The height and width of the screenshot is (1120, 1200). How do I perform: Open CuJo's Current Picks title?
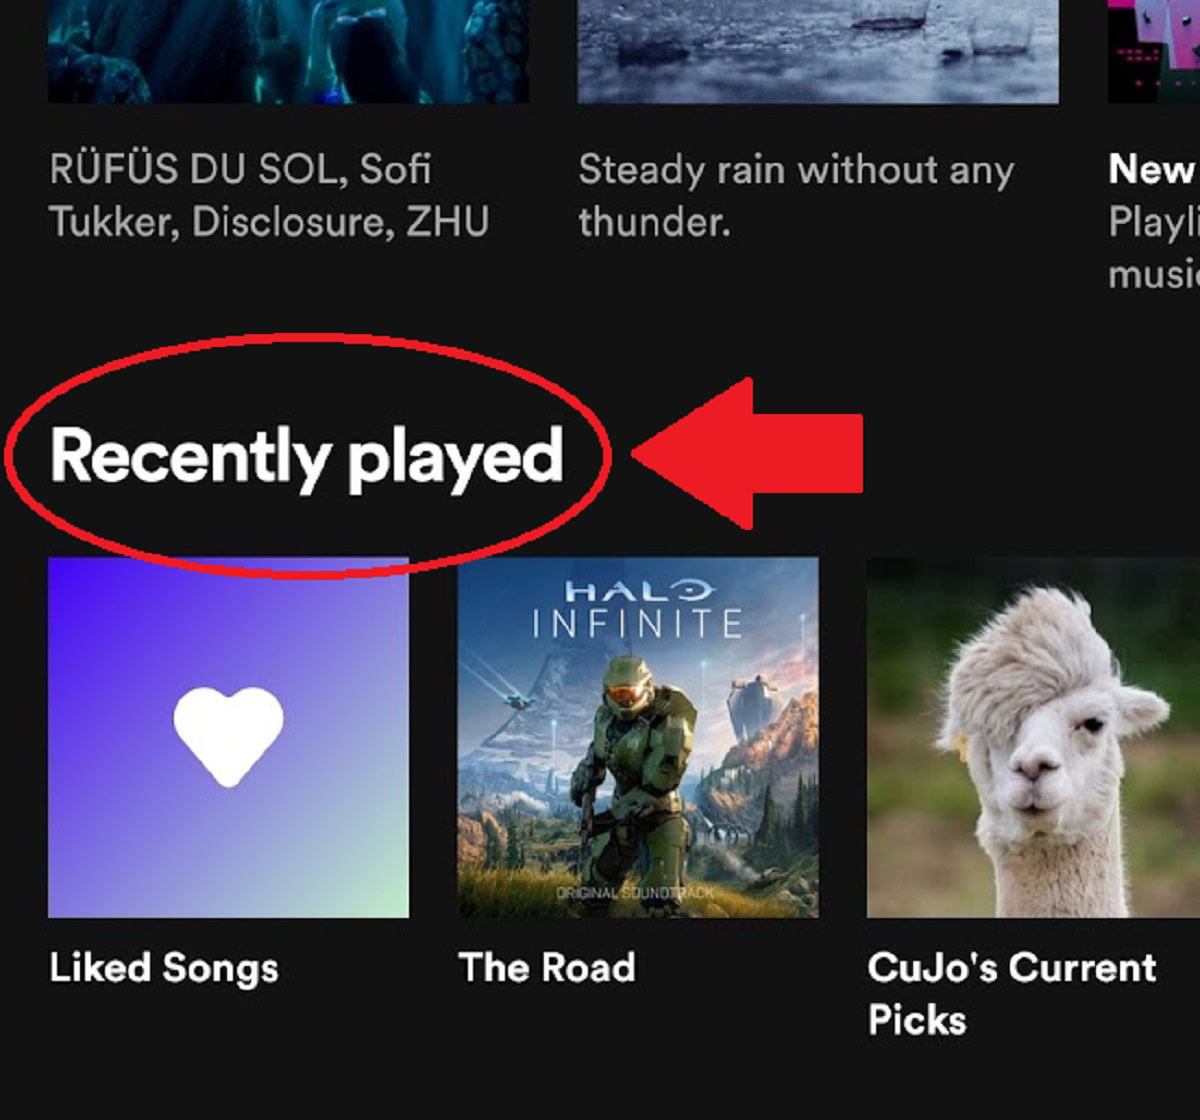tap(1012, 994)
